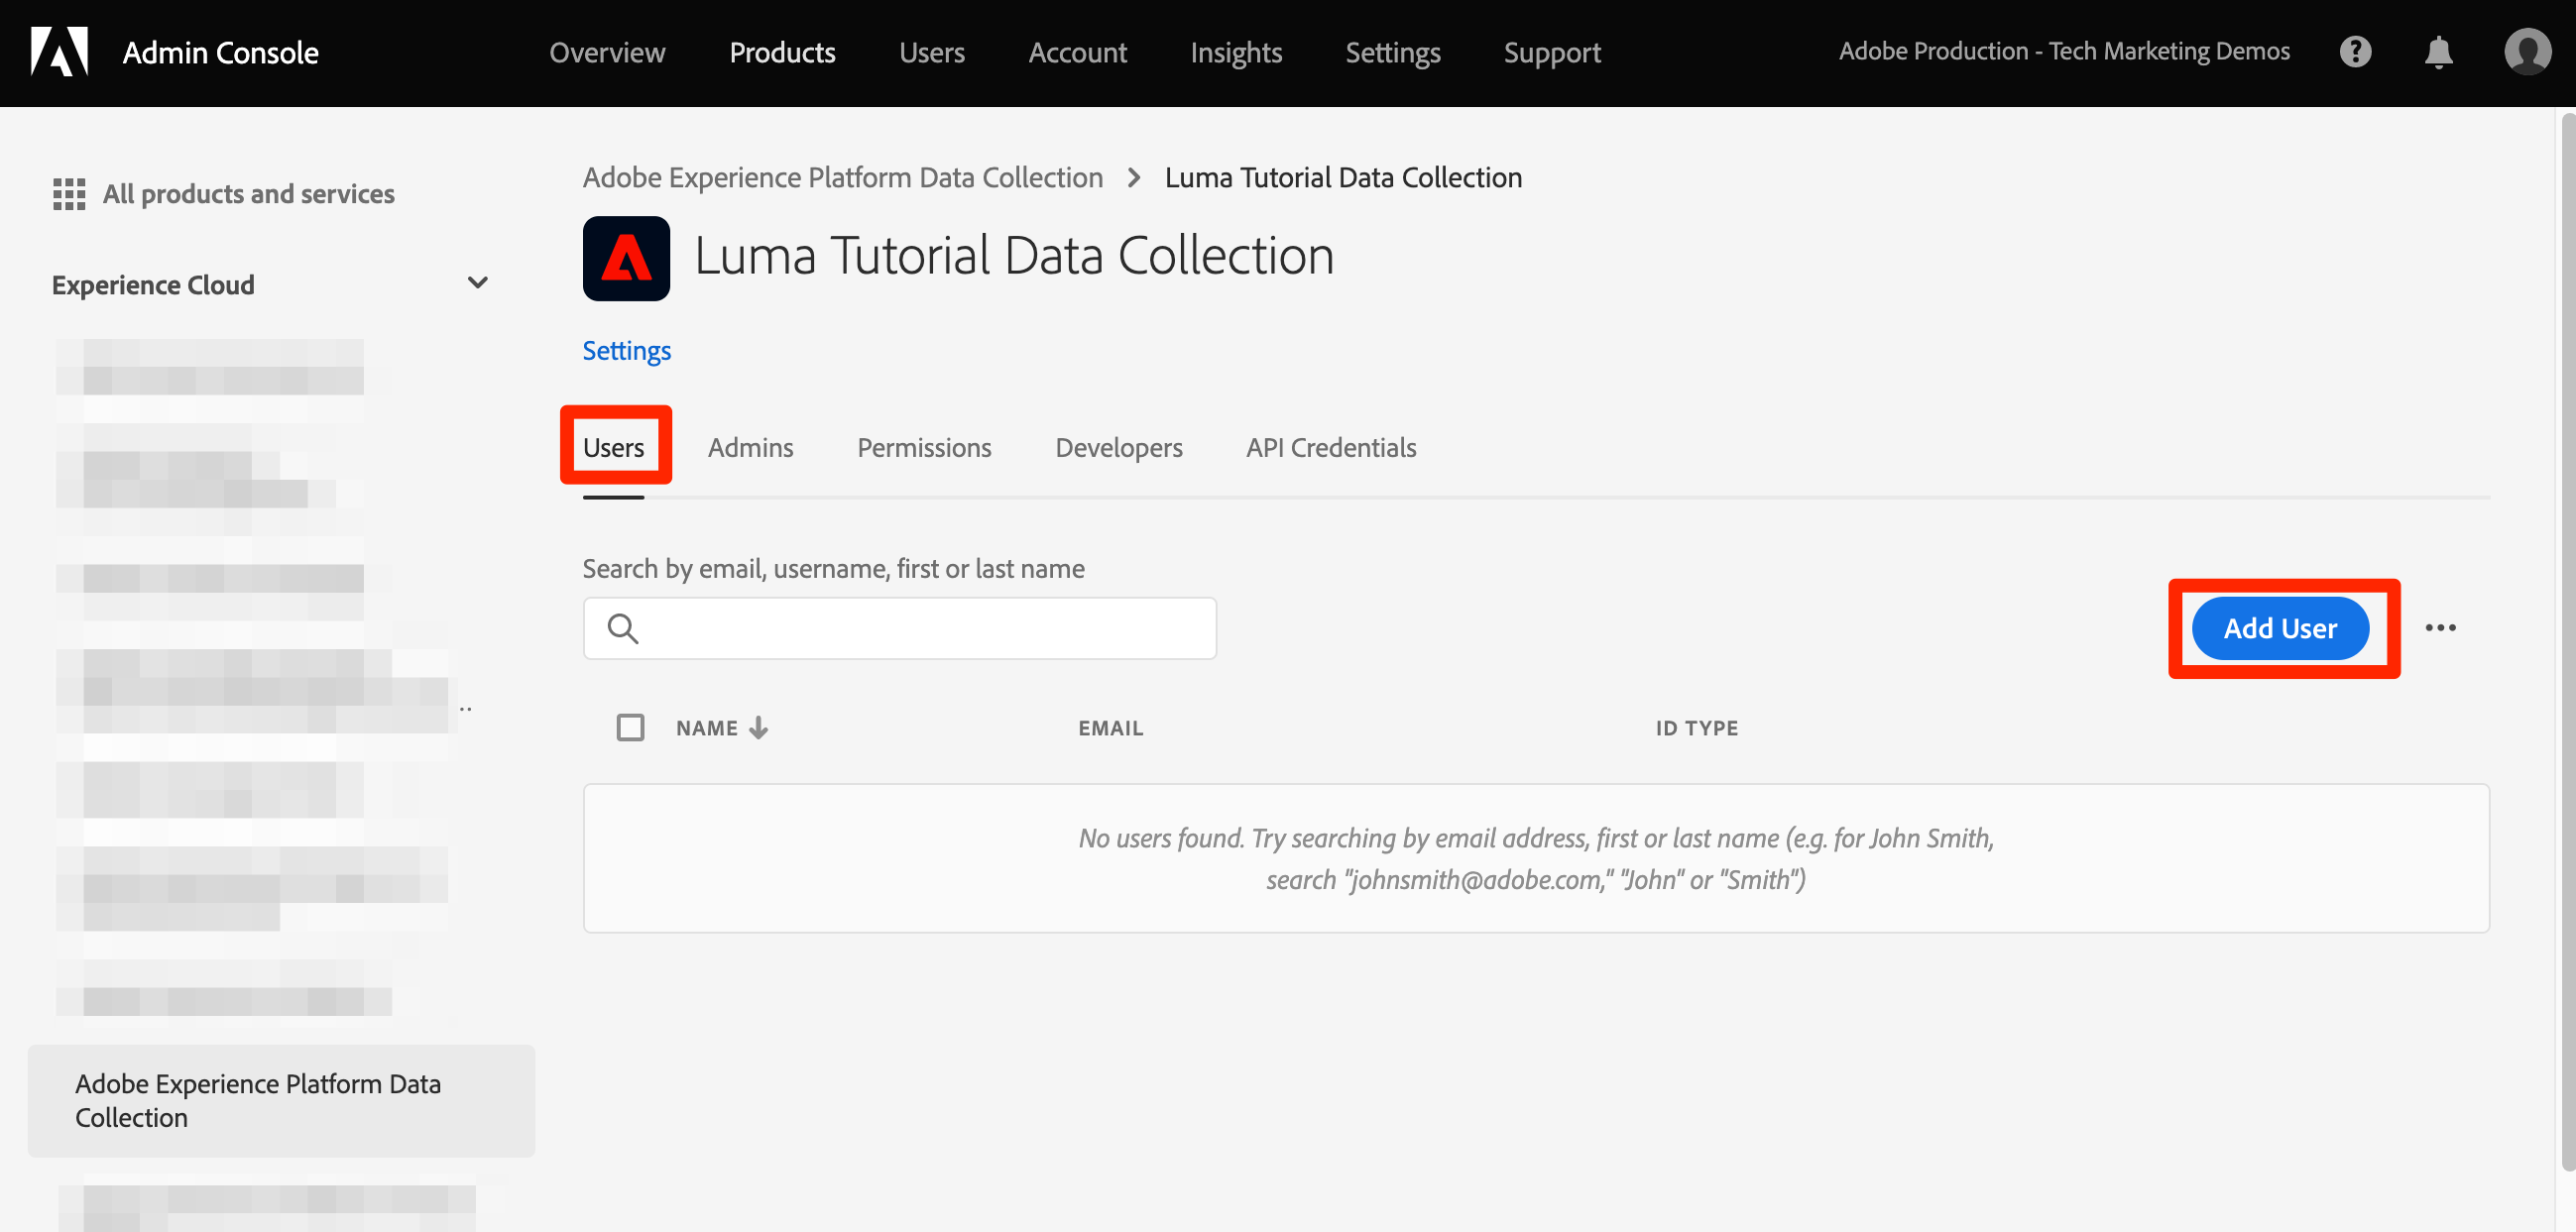The image size is (2576, 1232).
Task: Click the search magnifier icon
Action: coord(622,628)
